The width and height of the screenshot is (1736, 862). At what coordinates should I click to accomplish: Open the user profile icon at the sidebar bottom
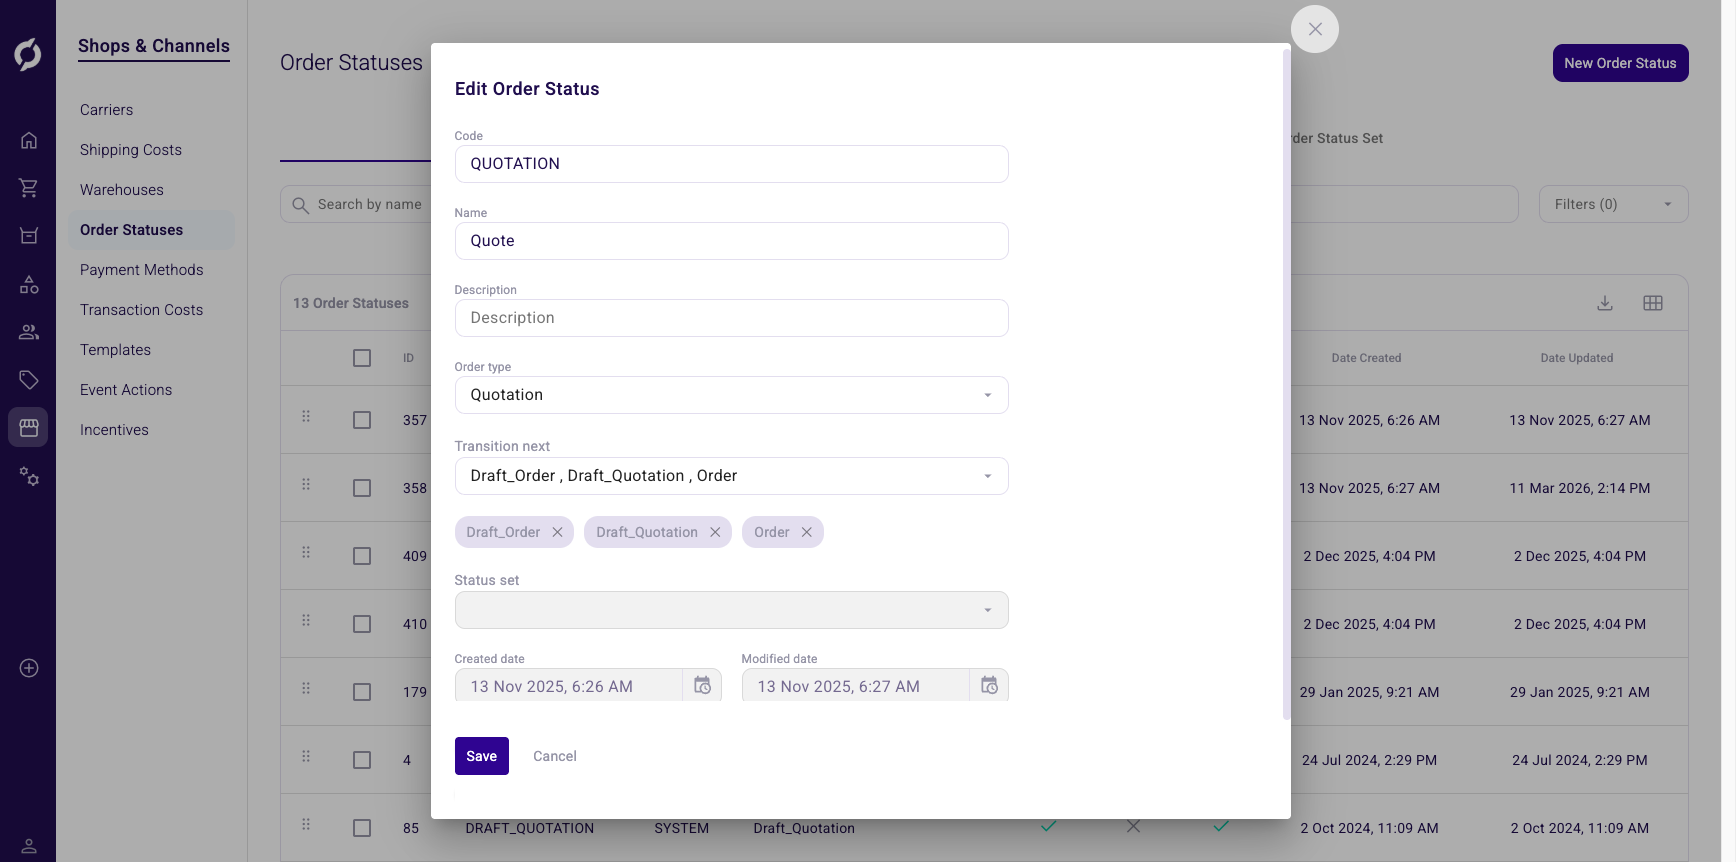point(29,846)
